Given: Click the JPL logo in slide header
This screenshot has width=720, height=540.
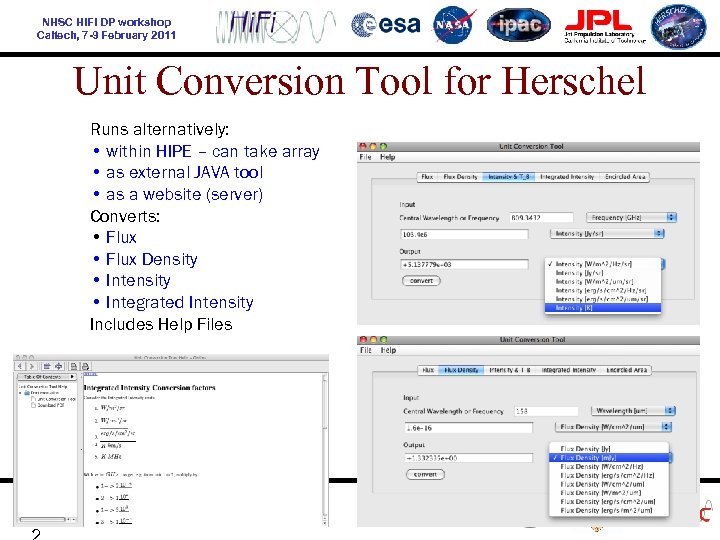Looking at the screenshot, I should pyautogui.click(x=605, y=26).
